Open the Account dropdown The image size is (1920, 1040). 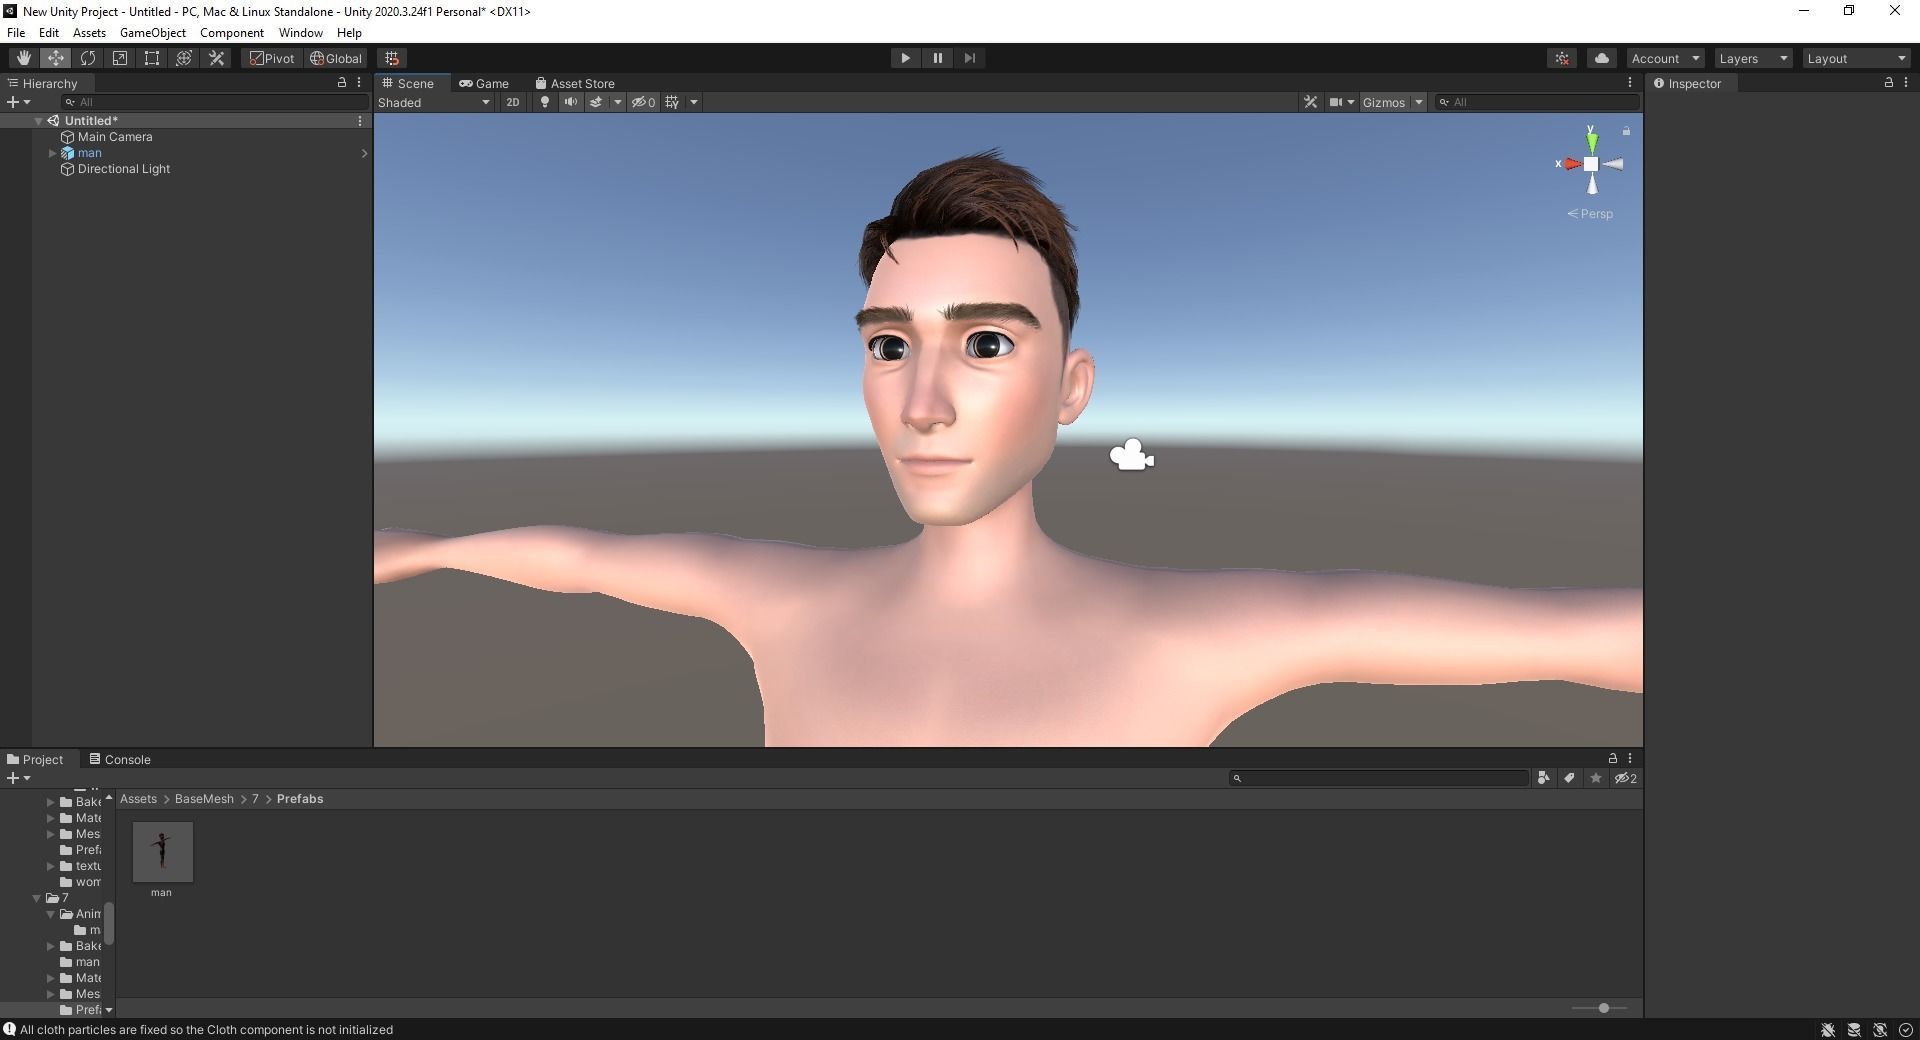pyautogui.click(x=1665, y=58)
